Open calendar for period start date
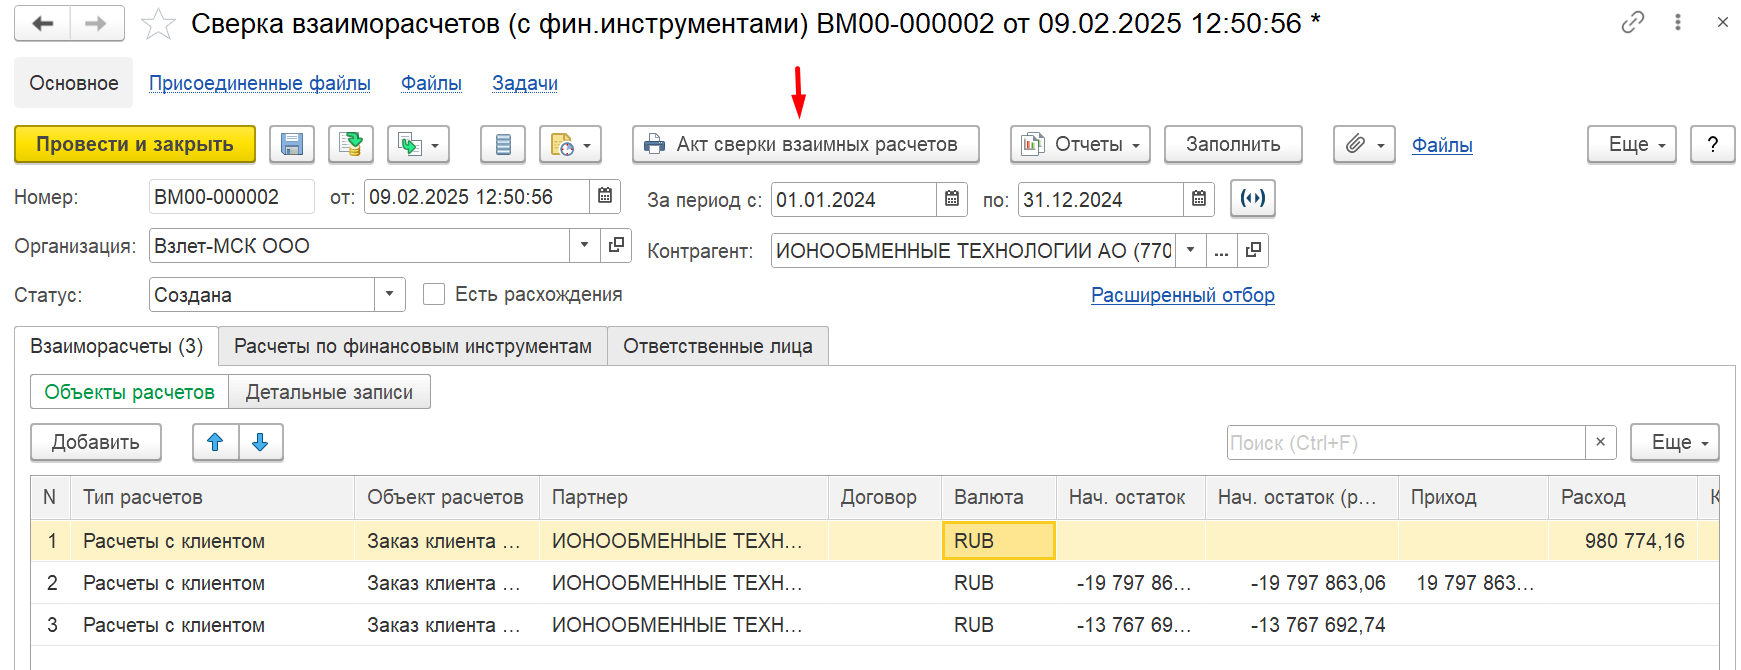This screenshot has width=1741, height=670. tap(952, 199)
